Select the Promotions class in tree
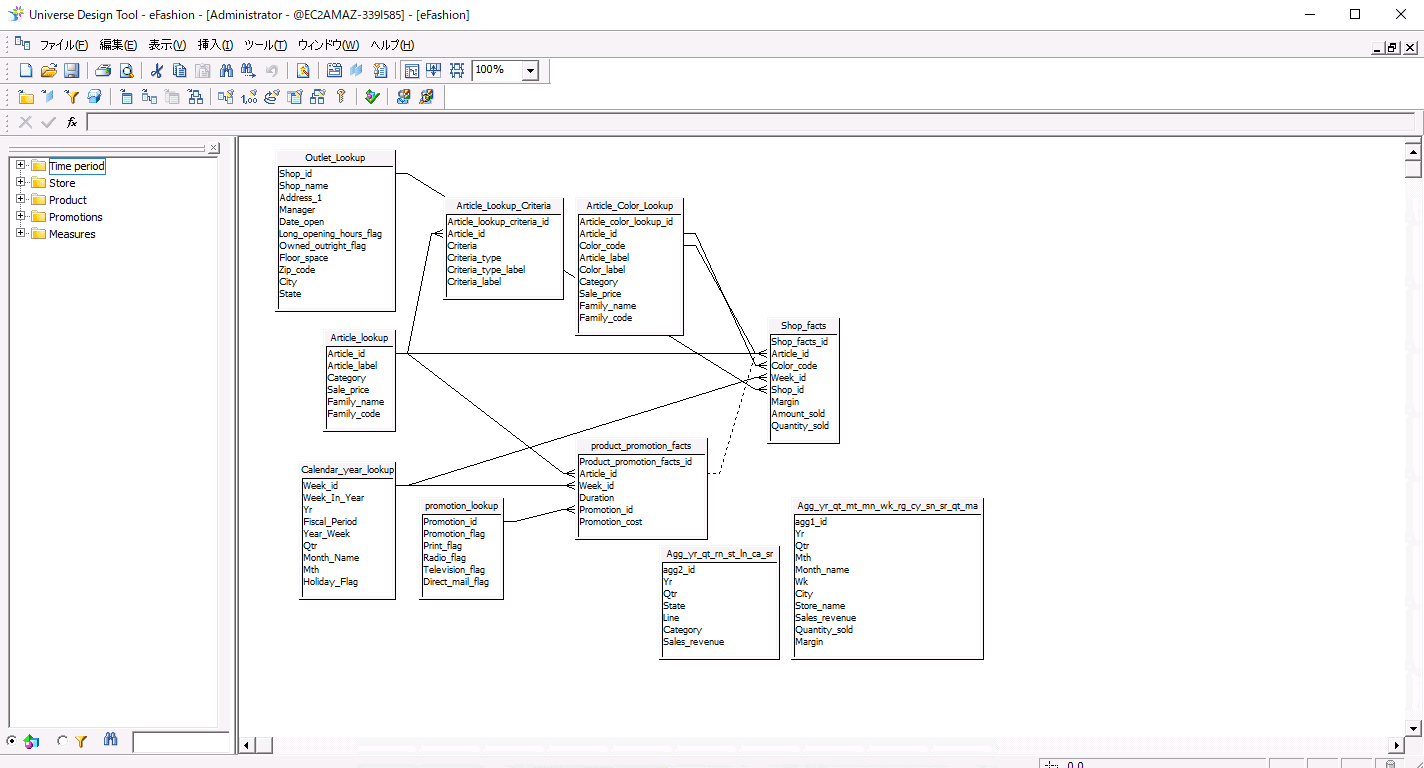Viewport: 1424px width, 768px height. [75, 217]
